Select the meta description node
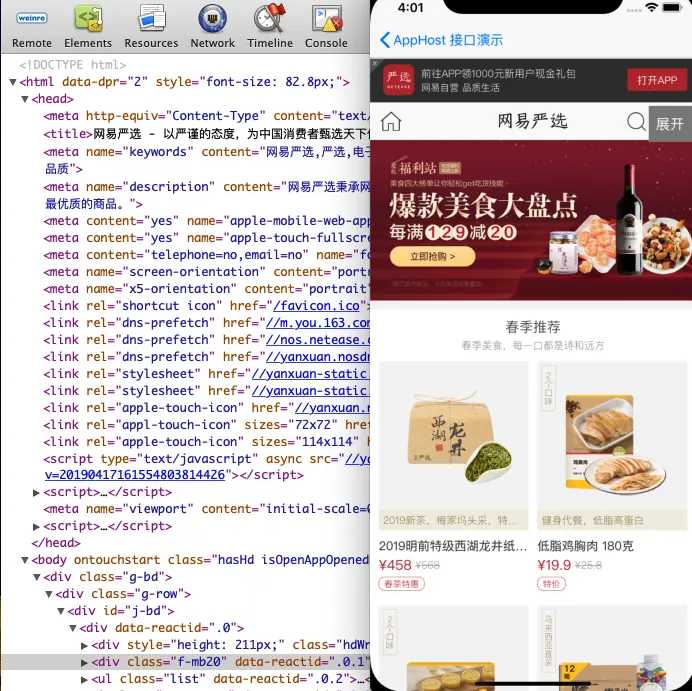Screen dimensions: 692x691 tap(207, 195)
